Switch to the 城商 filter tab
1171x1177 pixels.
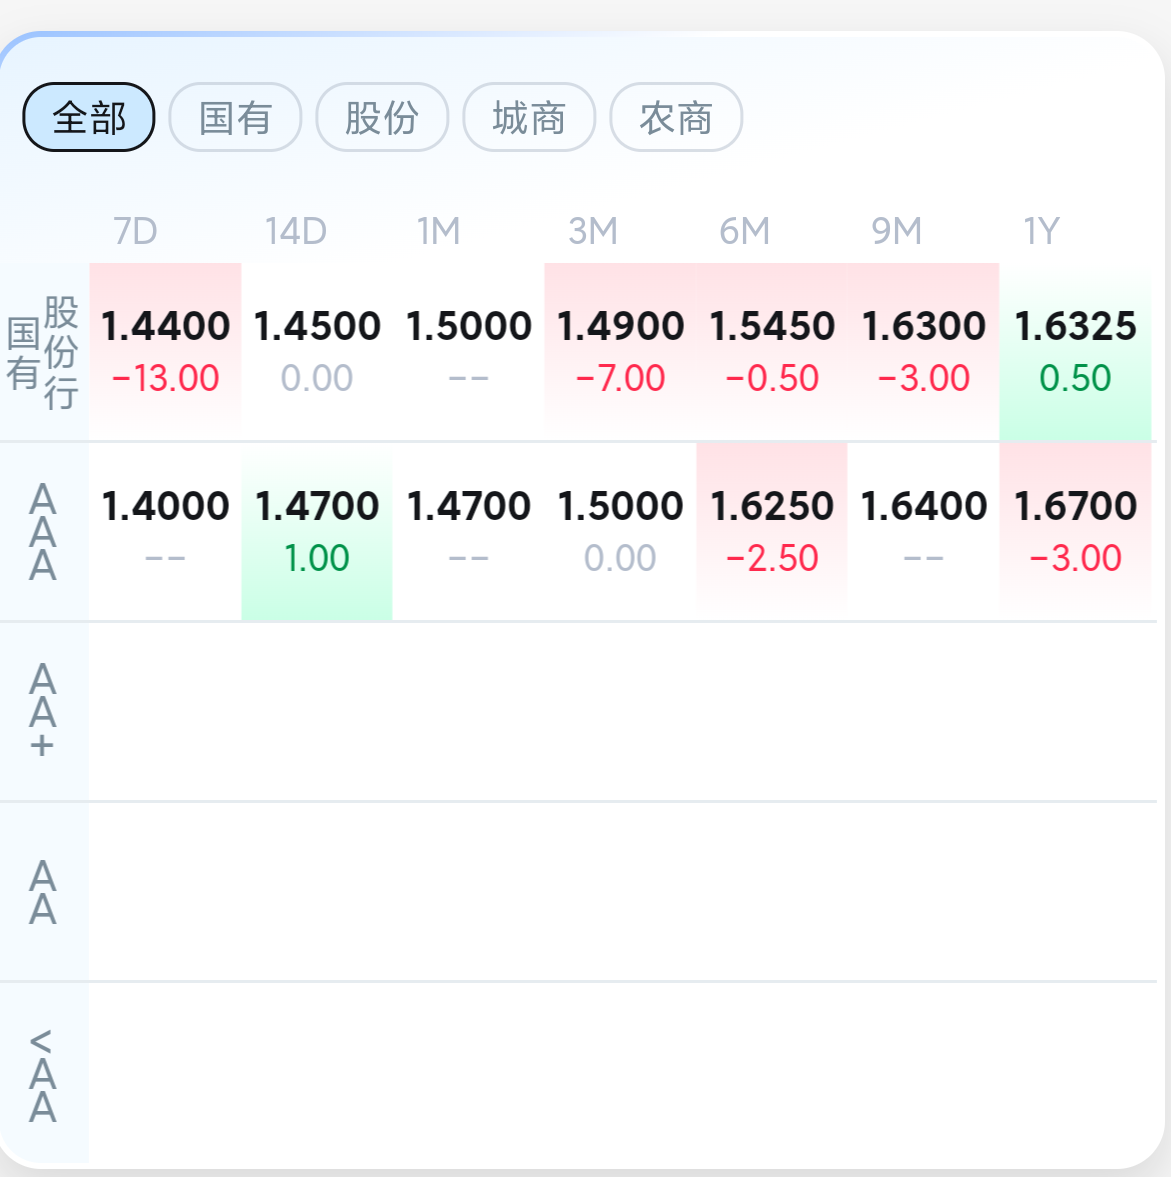[x=529, y=117]
